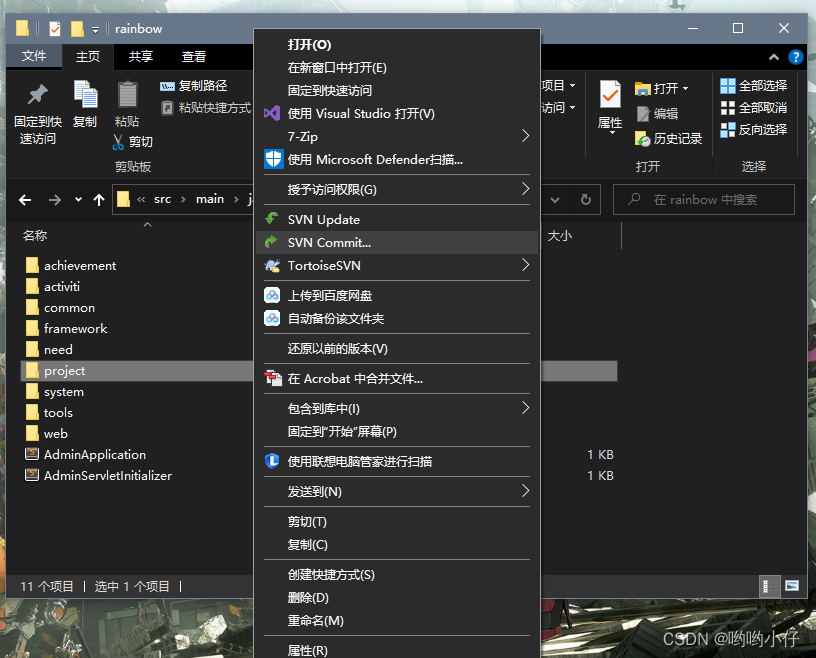The image size is (816, 658).
Task: Click the pin to Quick access icon
Action: (37, 95)
